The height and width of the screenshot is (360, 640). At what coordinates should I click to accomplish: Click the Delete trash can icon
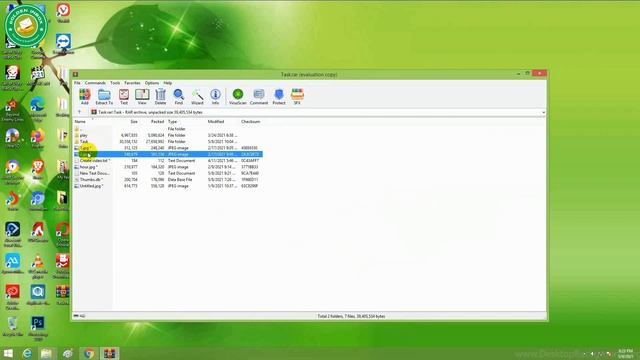160,97
